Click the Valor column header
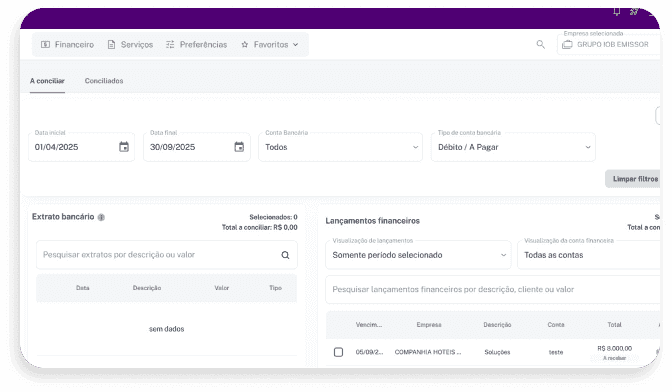672x392 pixels. tap(222, 288)
